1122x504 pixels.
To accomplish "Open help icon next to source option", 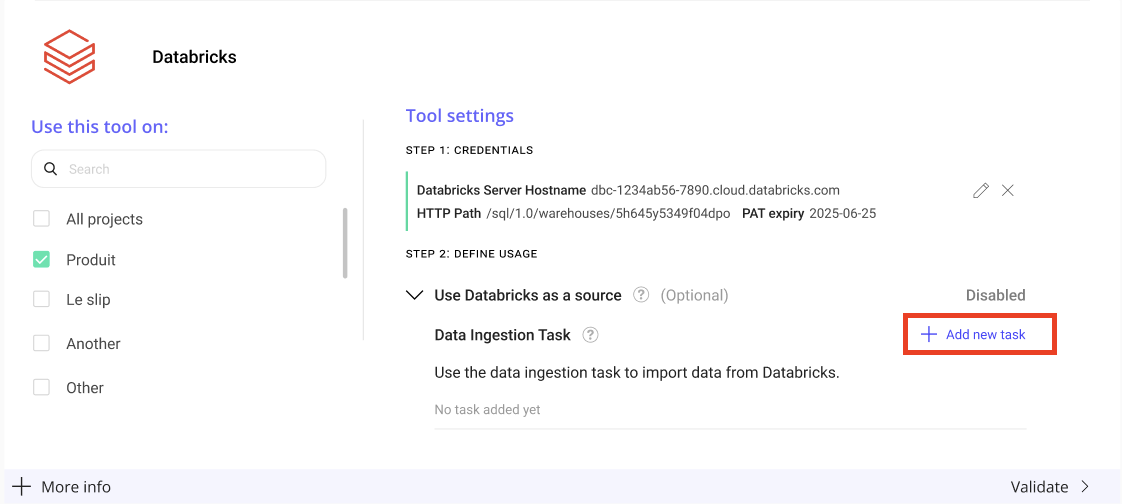I will pos(642,295).
